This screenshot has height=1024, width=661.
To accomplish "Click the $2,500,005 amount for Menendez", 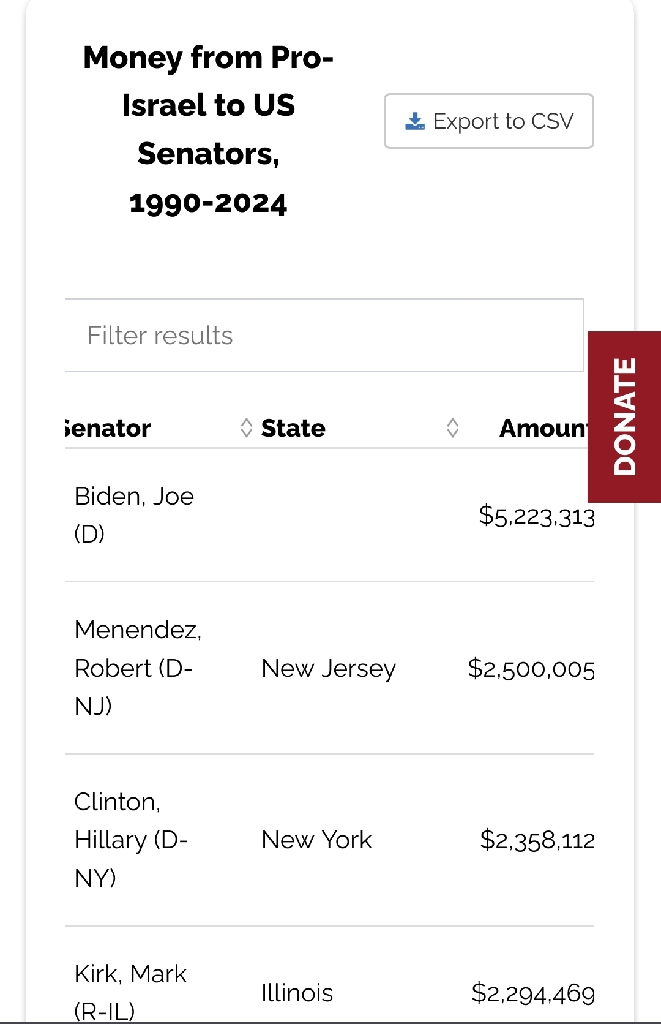I will click(531, 669).
